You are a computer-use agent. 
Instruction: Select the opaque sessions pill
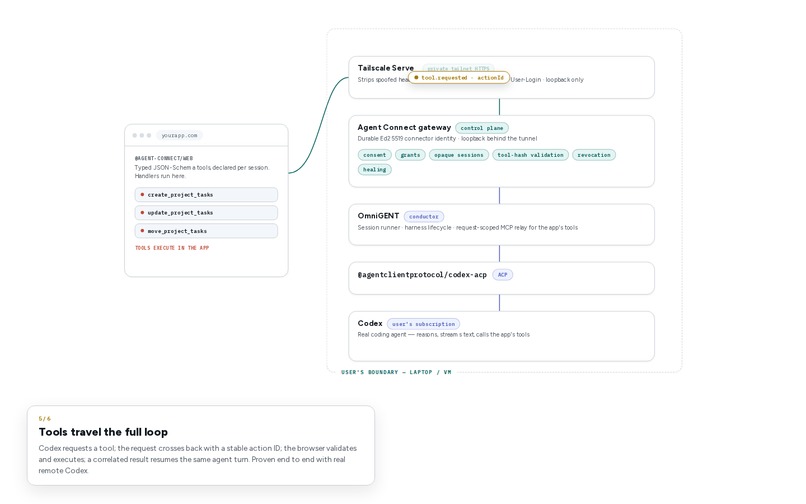(x=459, y=155)
